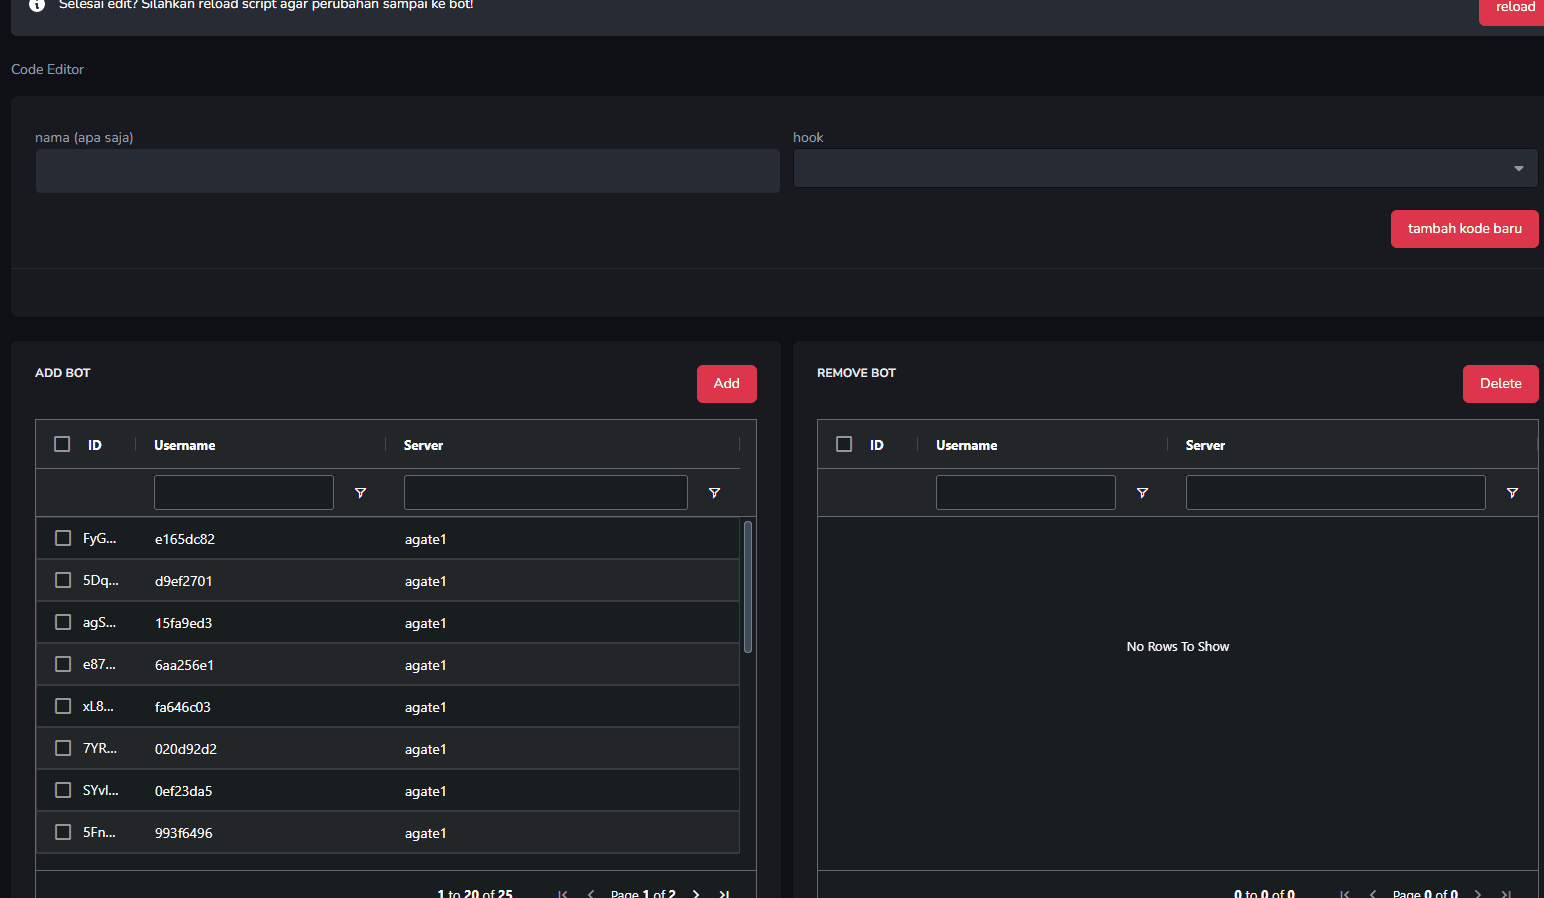This screenshot has width=1544, height=898.
Task: Click the Delete button in Remove Bot
Action: coord(1500,384)
